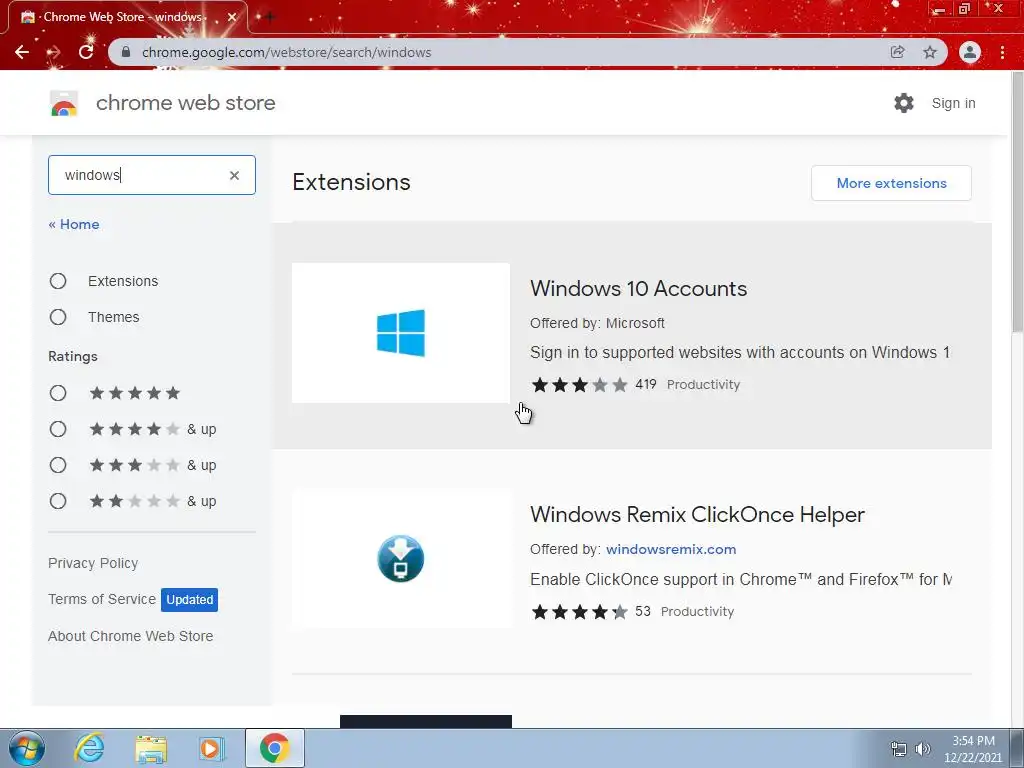Click the star rating for ClickOnce Helper
Viewport: 1024px width, 768px height.
coord(579,612)
